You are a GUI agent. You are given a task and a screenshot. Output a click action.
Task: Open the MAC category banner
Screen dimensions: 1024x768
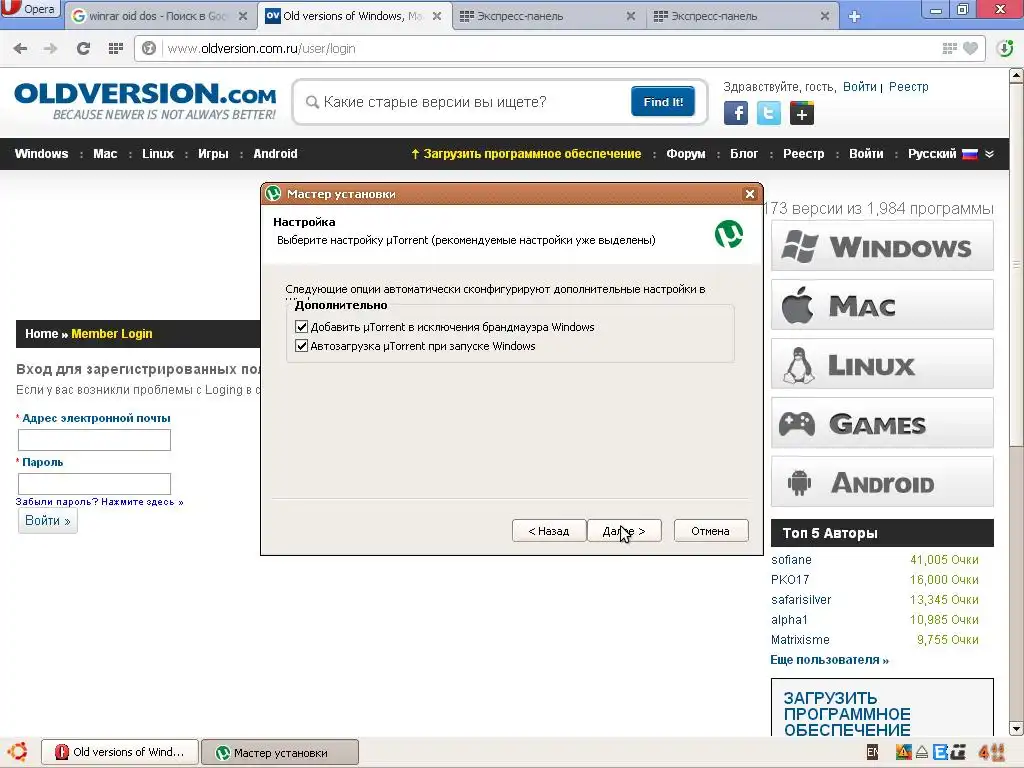click(882, 305)
